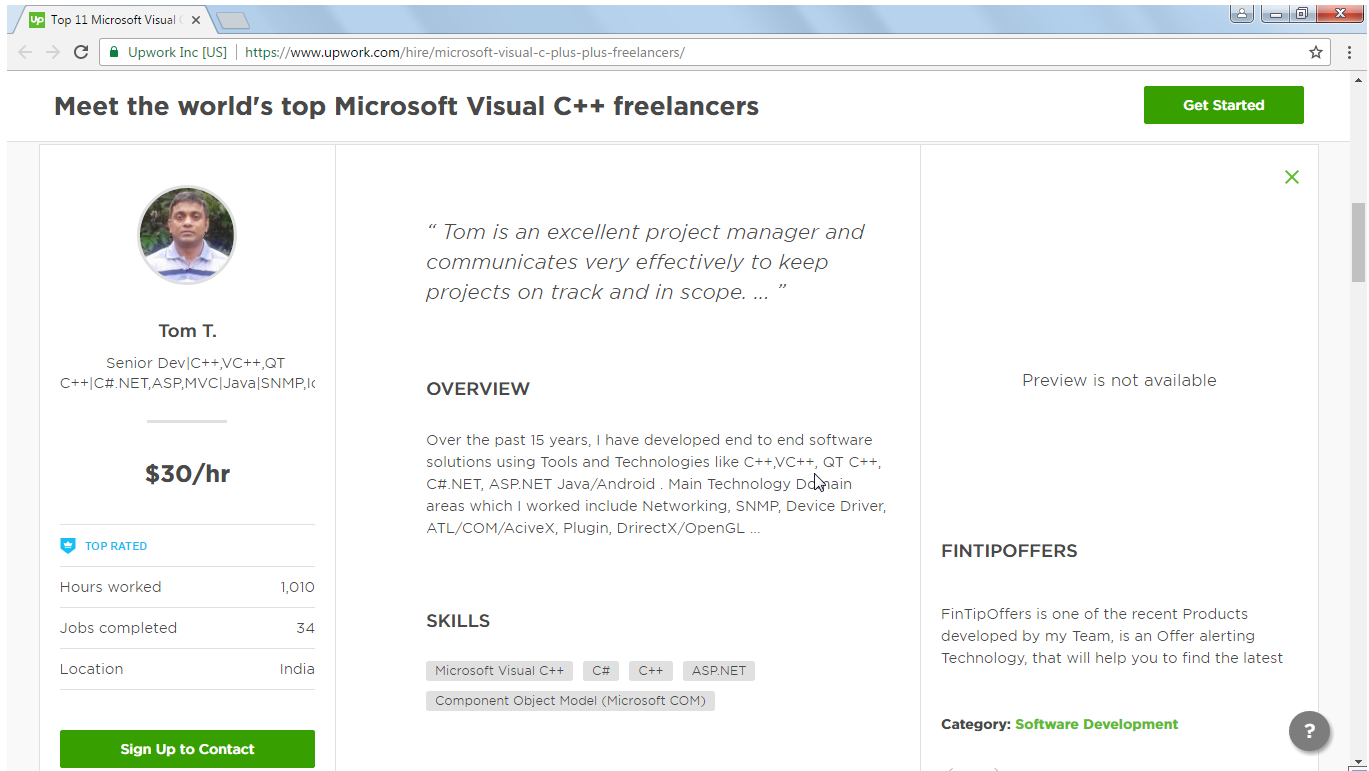Click the page heading about freelancers

(x=406, y=106)
